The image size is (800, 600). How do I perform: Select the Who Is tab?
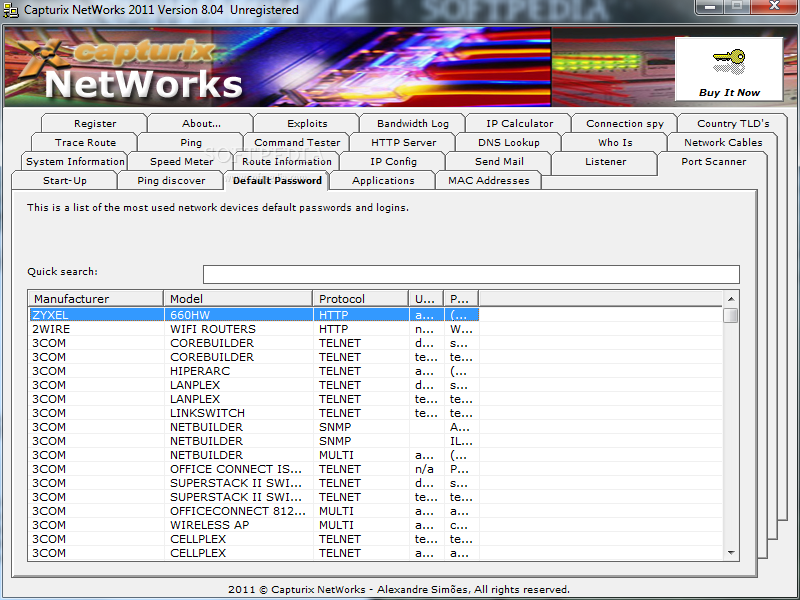pyautogui.click(x=615, y=142)
